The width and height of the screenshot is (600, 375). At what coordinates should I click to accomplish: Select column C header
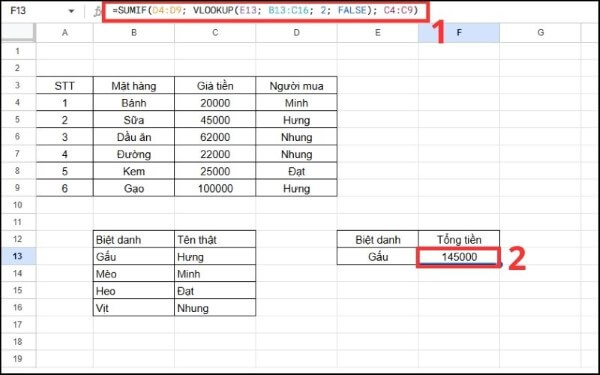[x=215, y=33]
